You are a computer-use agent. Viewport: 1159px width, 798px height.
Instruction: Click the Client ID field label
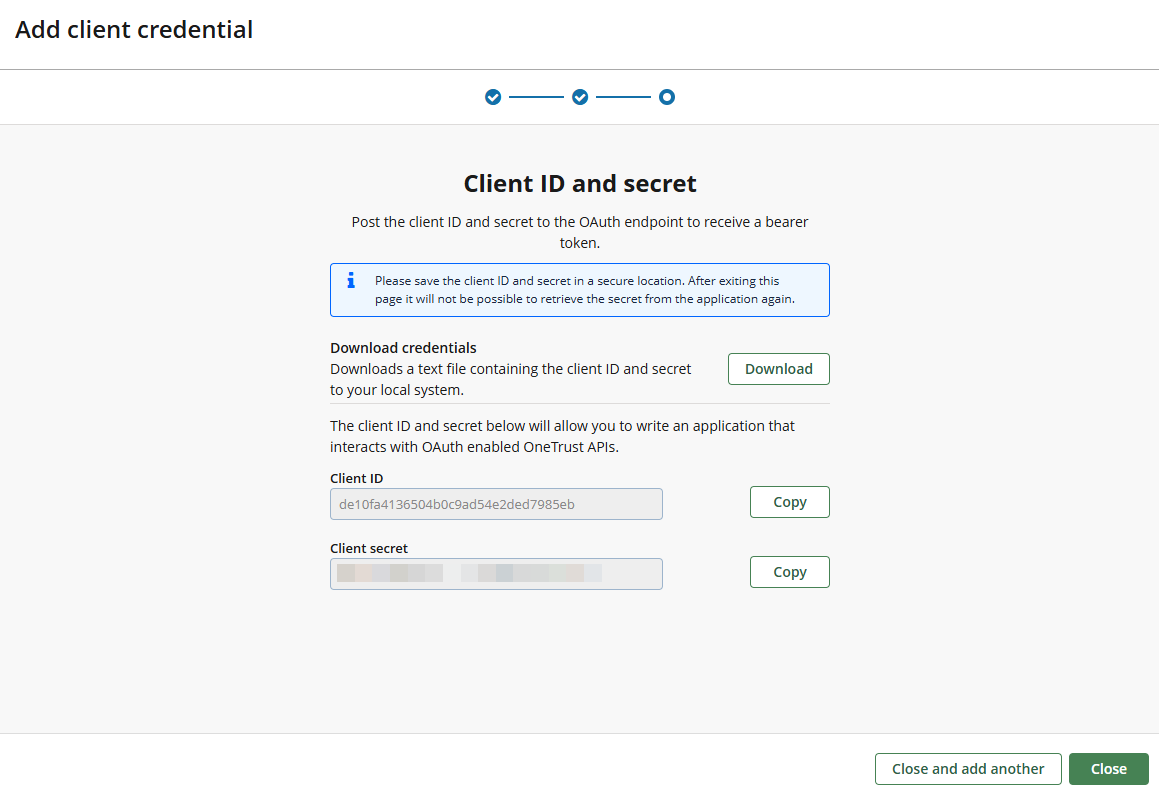click(x=356, y=478)
